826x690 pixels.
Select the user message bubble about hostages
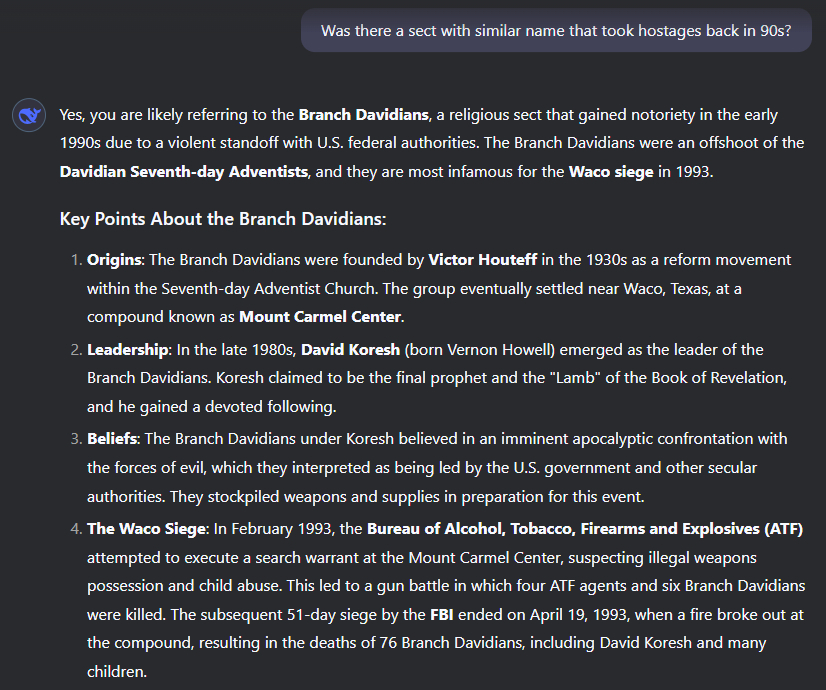556,31
